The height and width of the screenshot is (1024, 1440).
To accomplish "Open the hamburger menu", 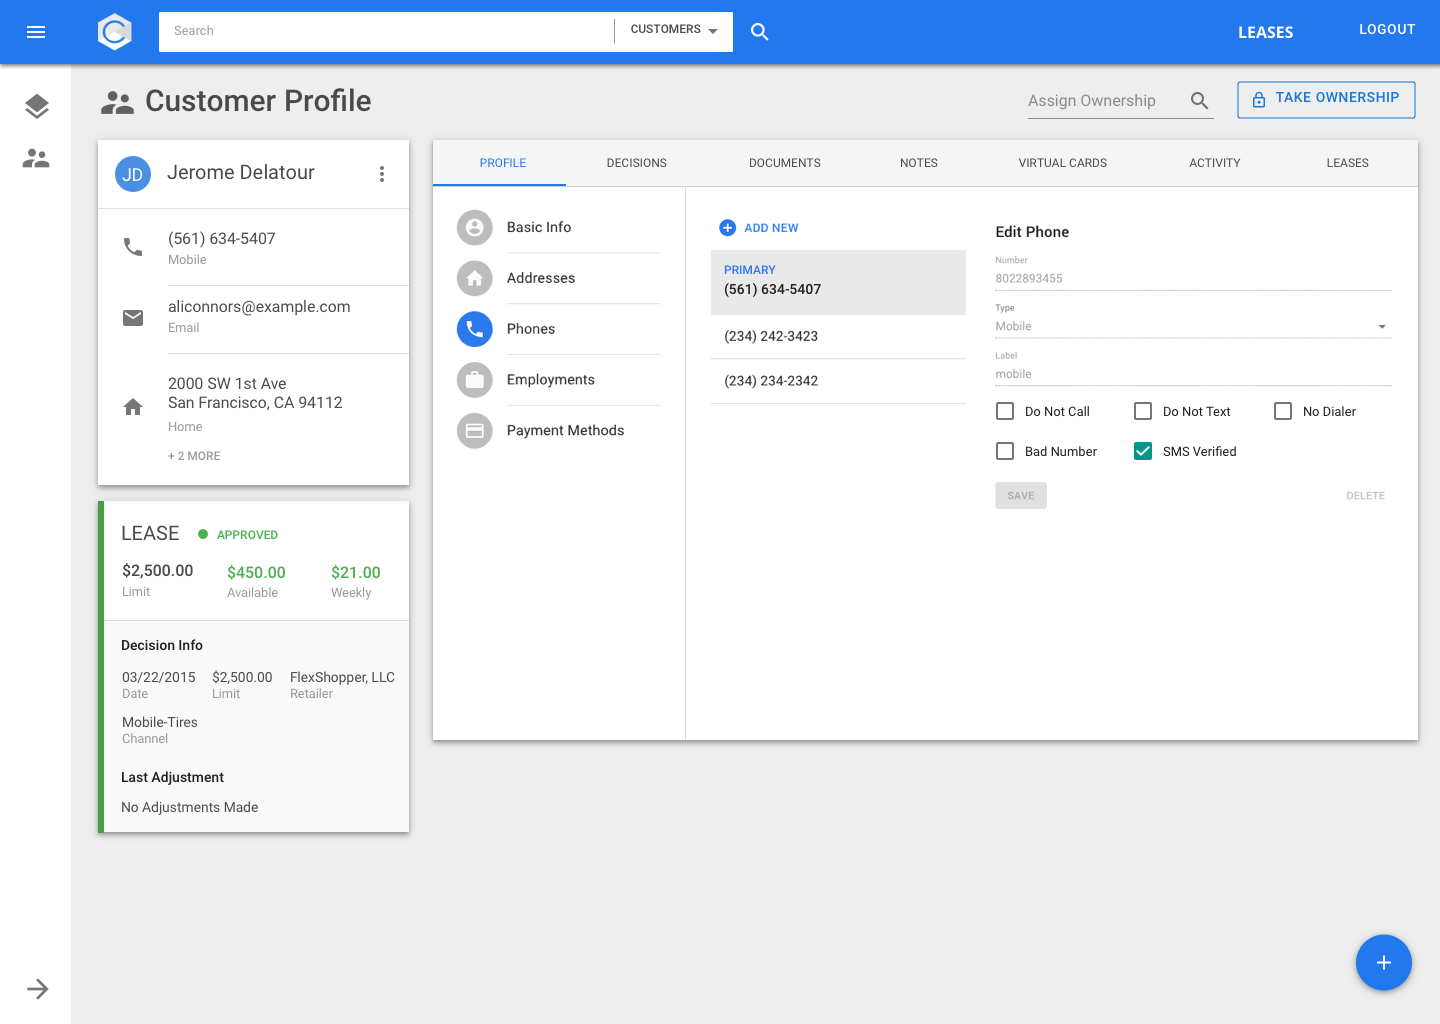I will point(36,32).
